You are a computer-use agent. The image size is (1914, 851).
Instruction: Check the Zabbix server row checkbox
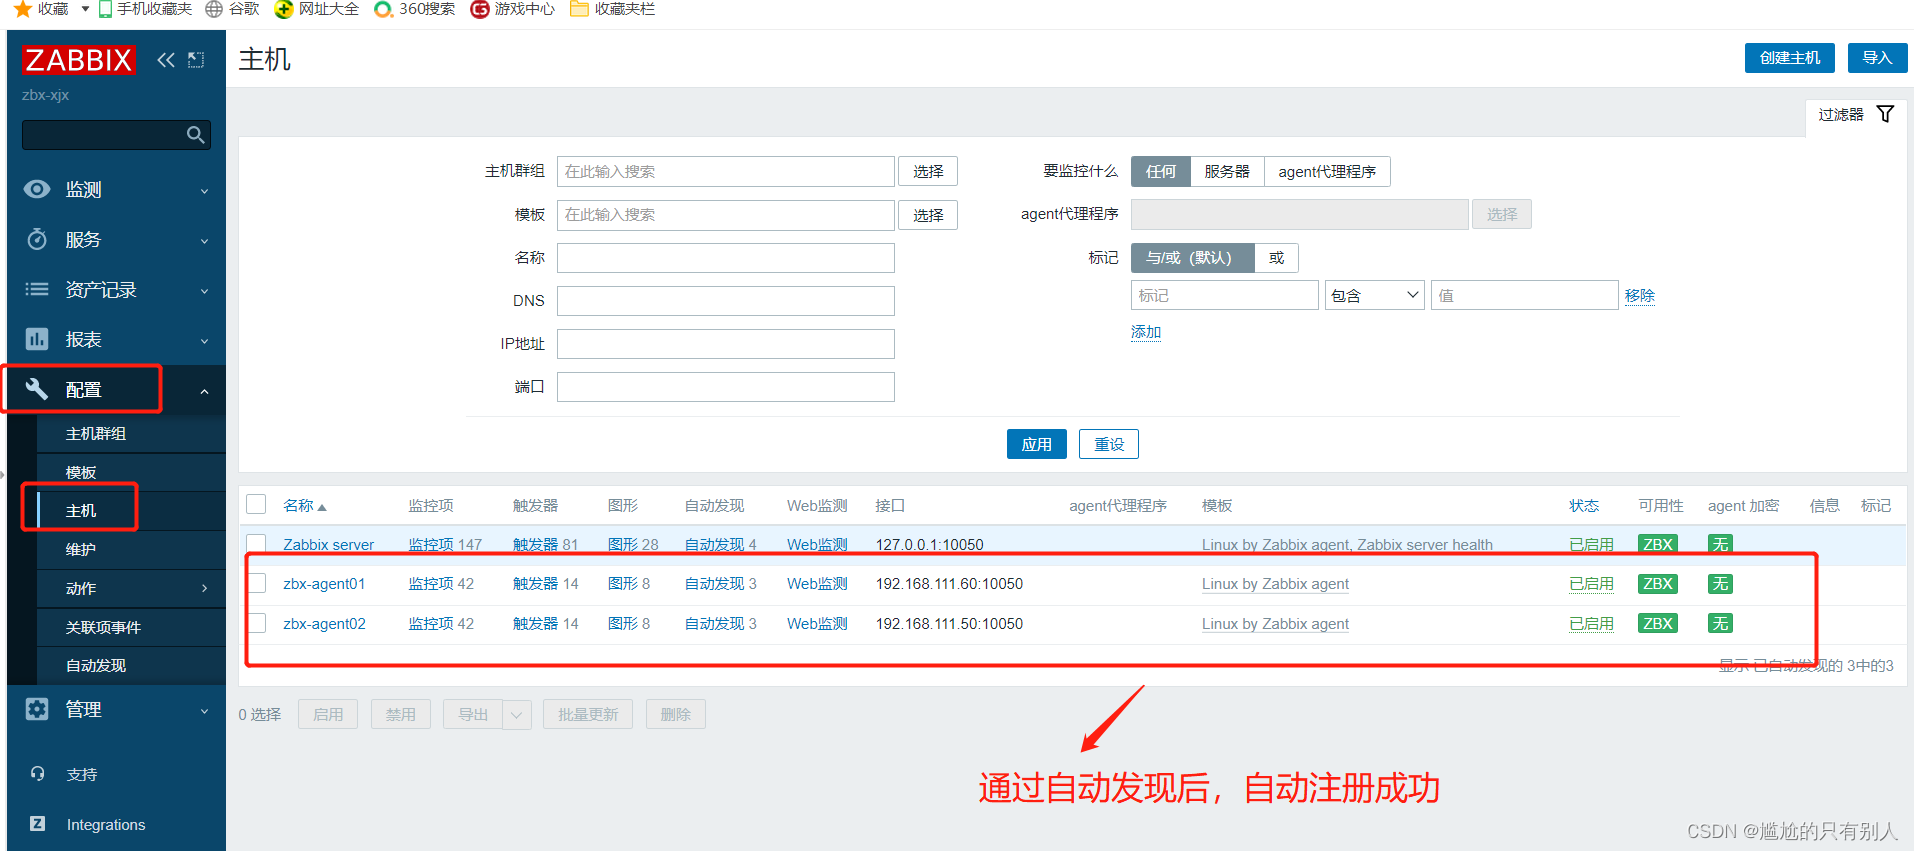point(256,544)
